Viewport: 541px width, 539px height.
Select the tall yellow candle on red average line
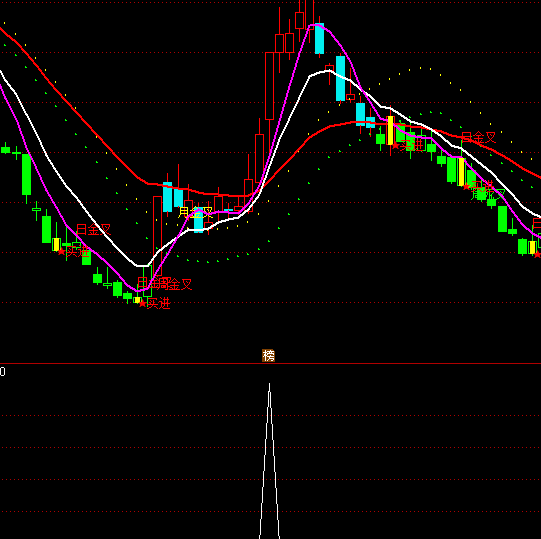pos(391,130)
